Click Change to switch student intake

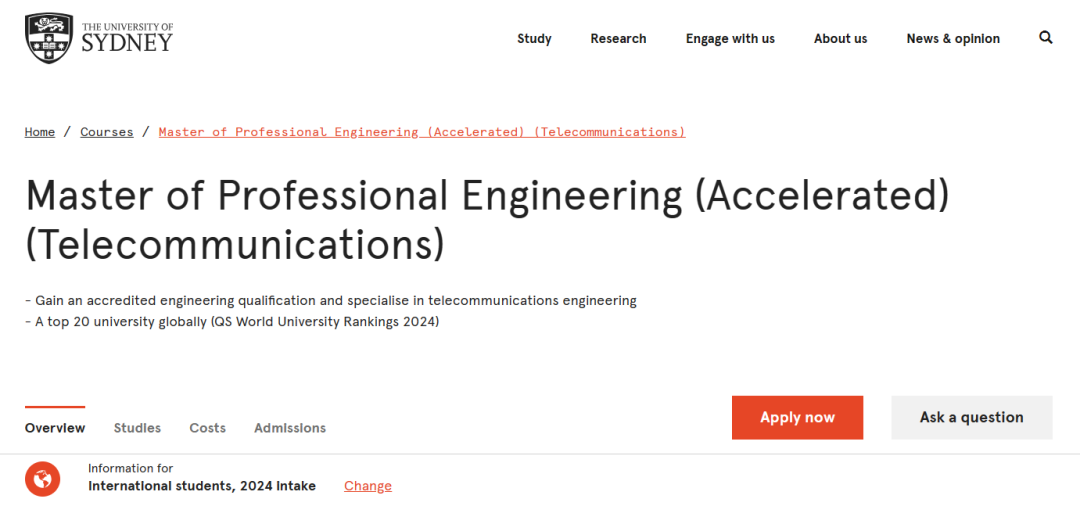coord(368,486)
